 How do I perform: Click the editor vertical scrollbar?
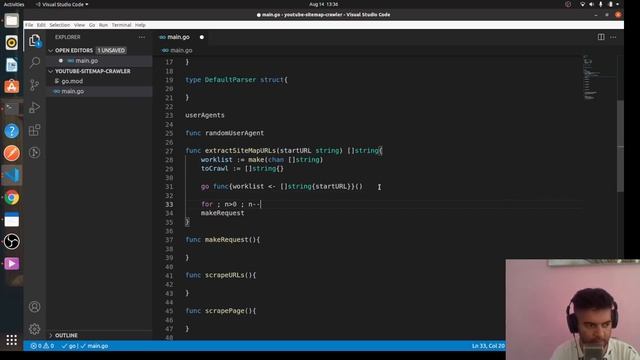point(620,146)
